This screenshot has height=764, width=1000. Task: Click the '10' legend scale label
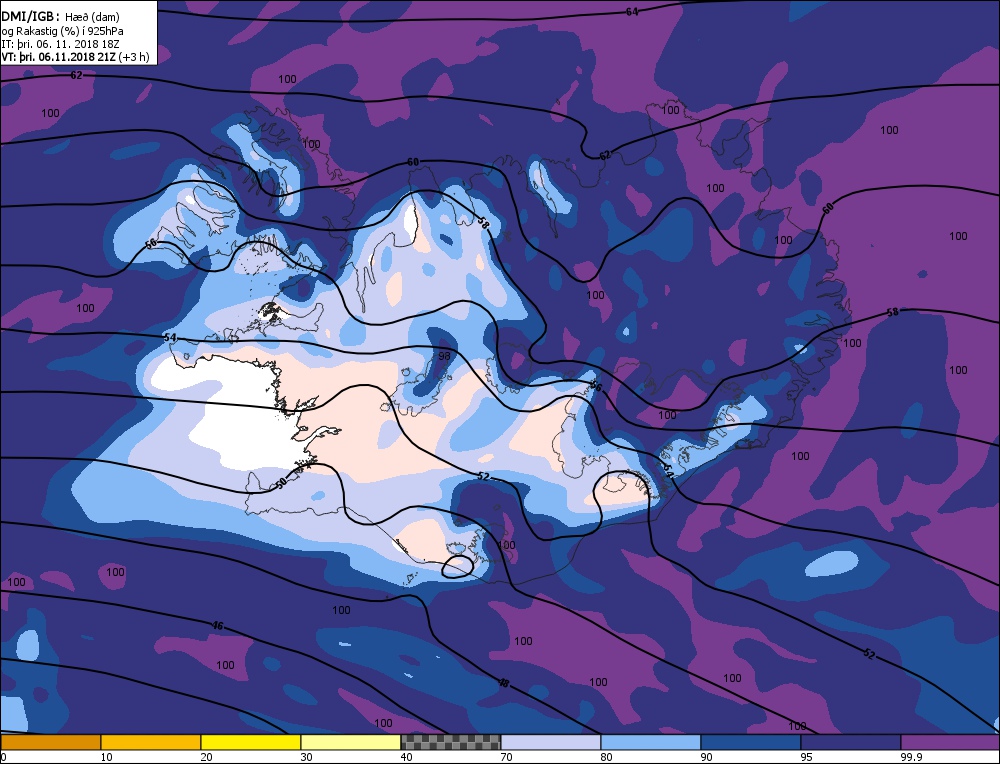pos(106,757)
